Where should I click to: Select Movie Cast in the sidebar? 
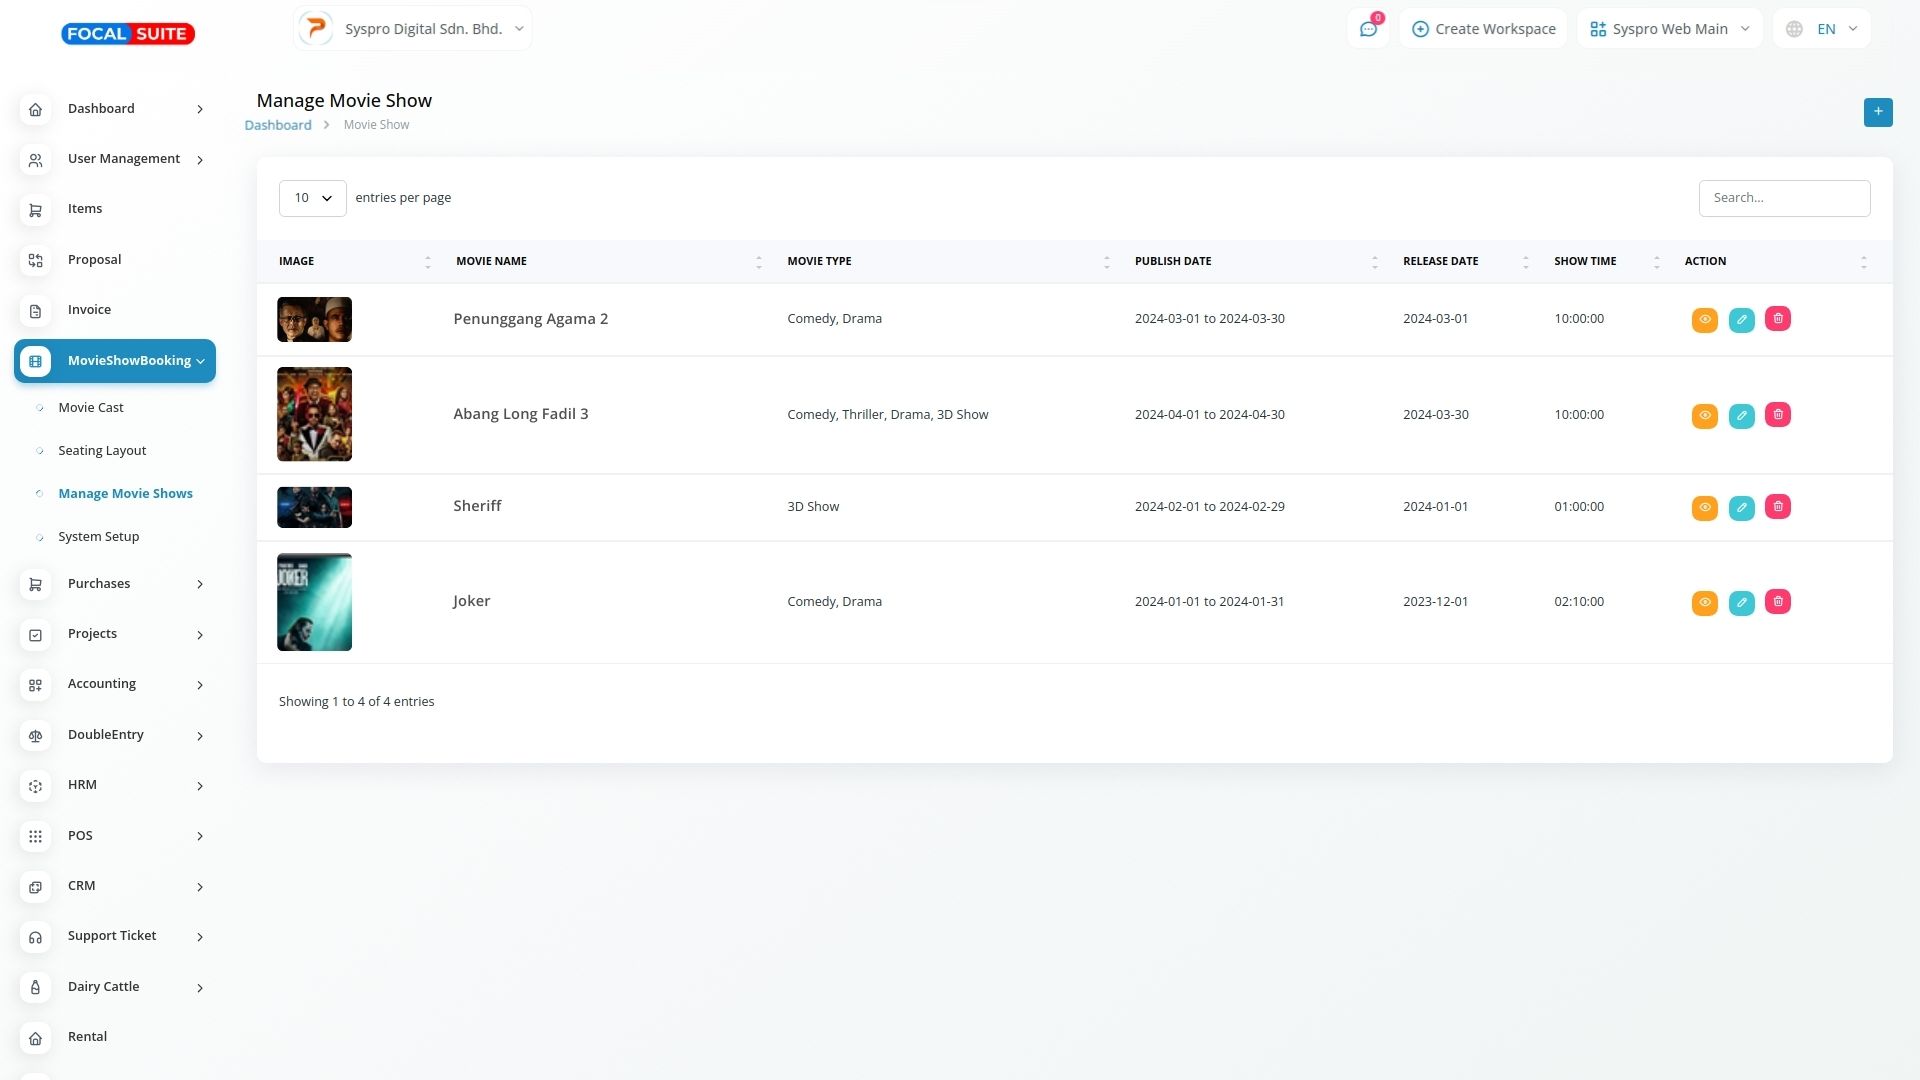tap(91, 408)
